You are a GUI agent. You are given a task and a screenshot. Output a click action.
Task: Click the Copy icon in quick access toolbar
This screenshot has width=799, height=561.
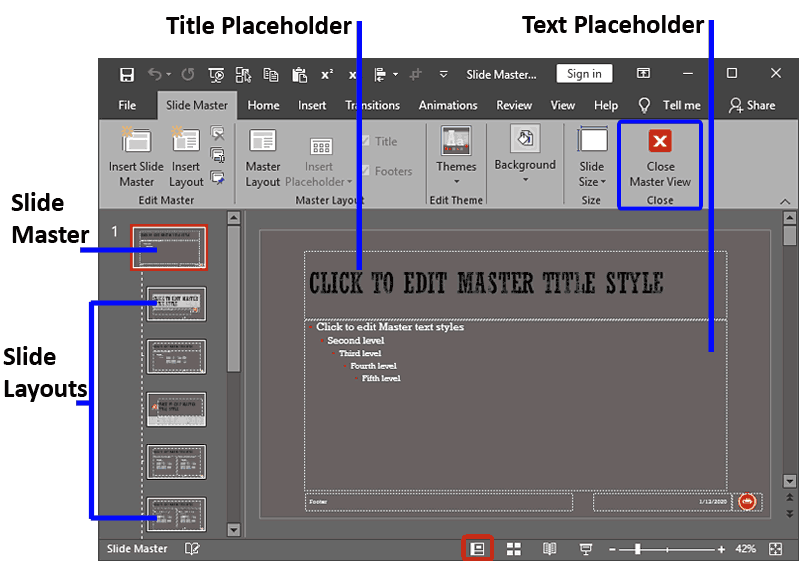click(x=271, y=75)
